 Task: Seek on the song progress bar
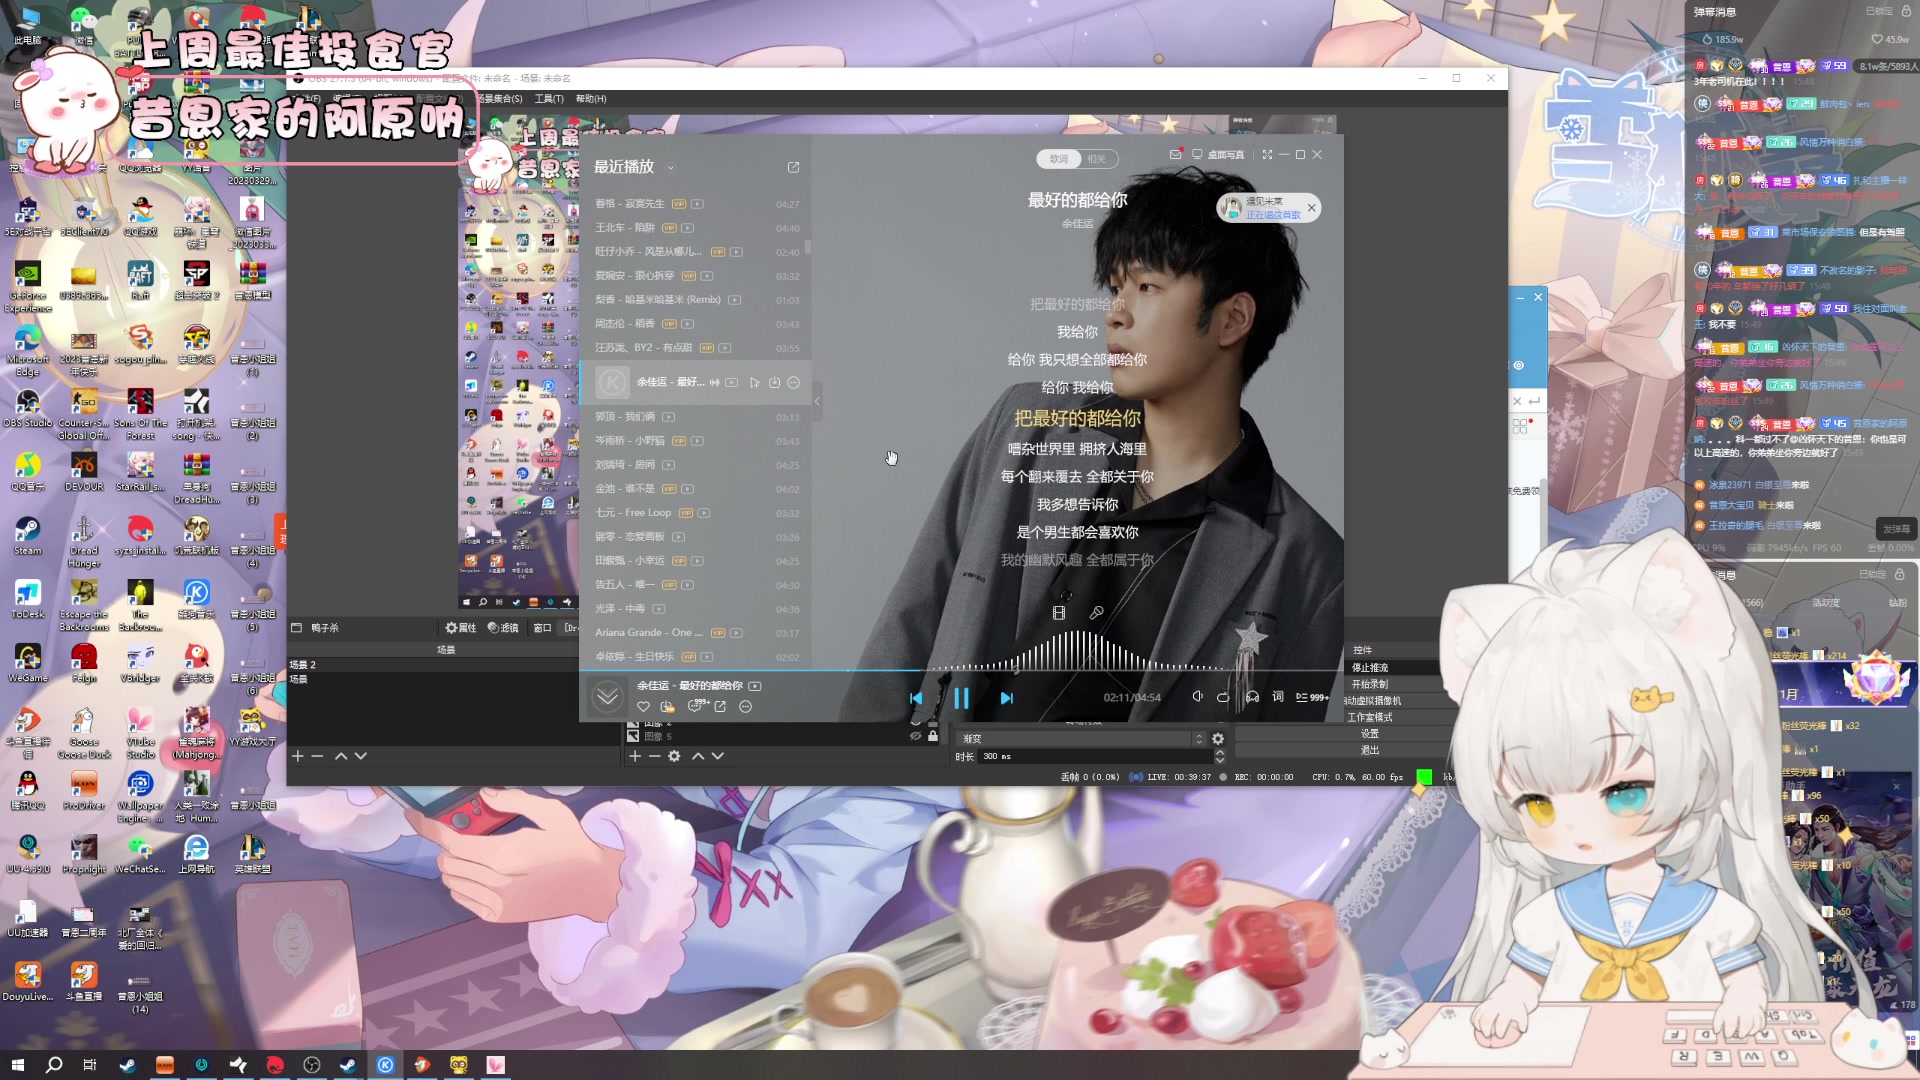point(1000,670)
